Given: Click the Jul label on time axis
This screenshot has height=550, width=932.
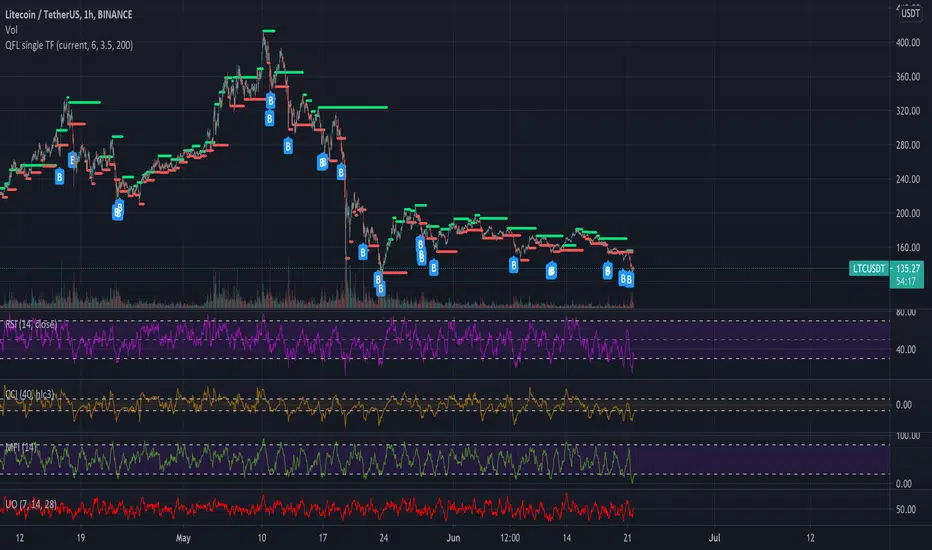Looking at the screenshot, I should (714, 538).
